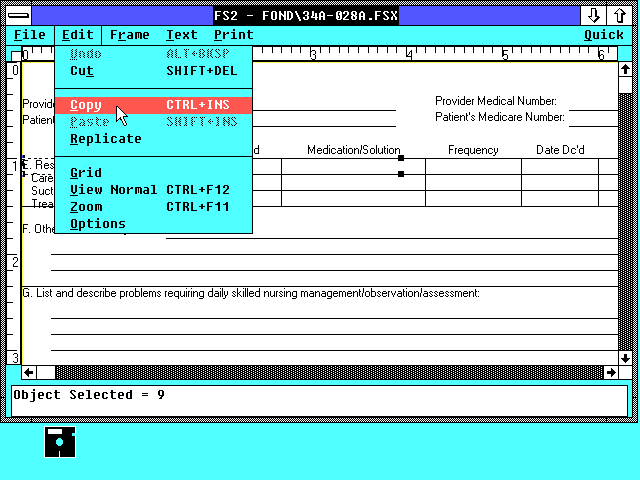
Task: Open the window control menu box
Action: 19,16
